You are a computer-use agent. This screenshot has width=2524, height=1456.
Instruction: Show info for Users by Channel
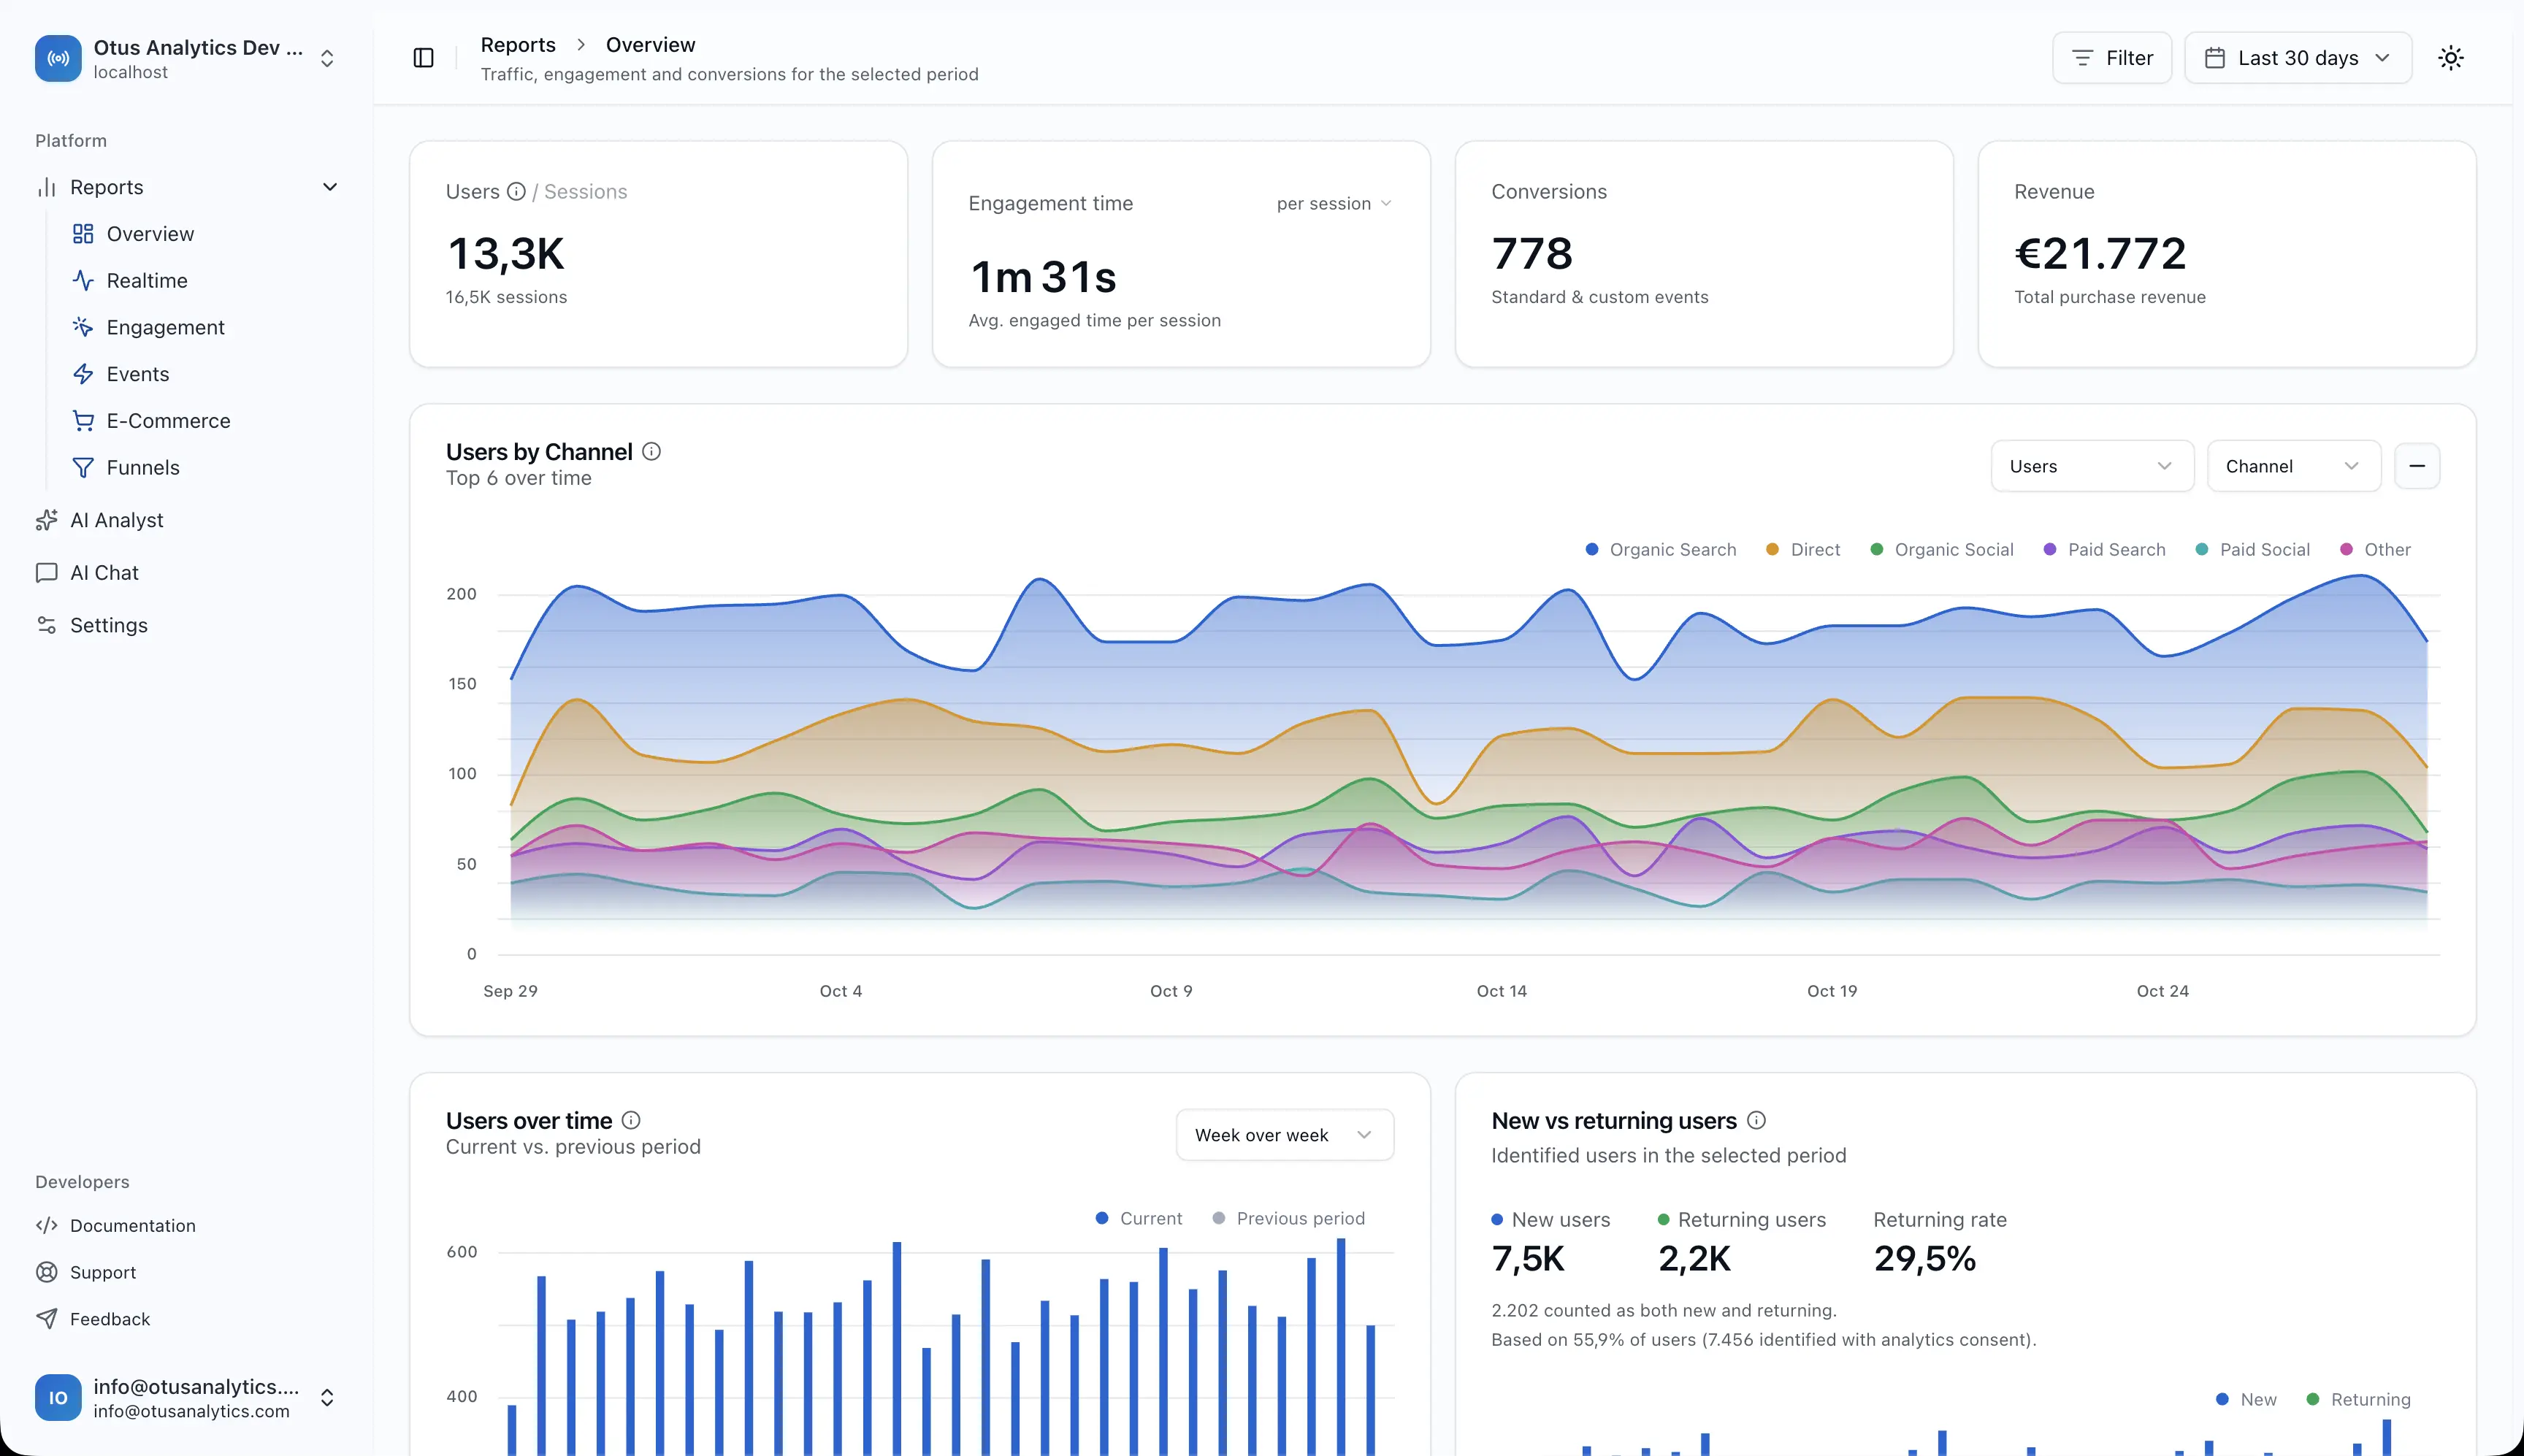tap(651, 451)
